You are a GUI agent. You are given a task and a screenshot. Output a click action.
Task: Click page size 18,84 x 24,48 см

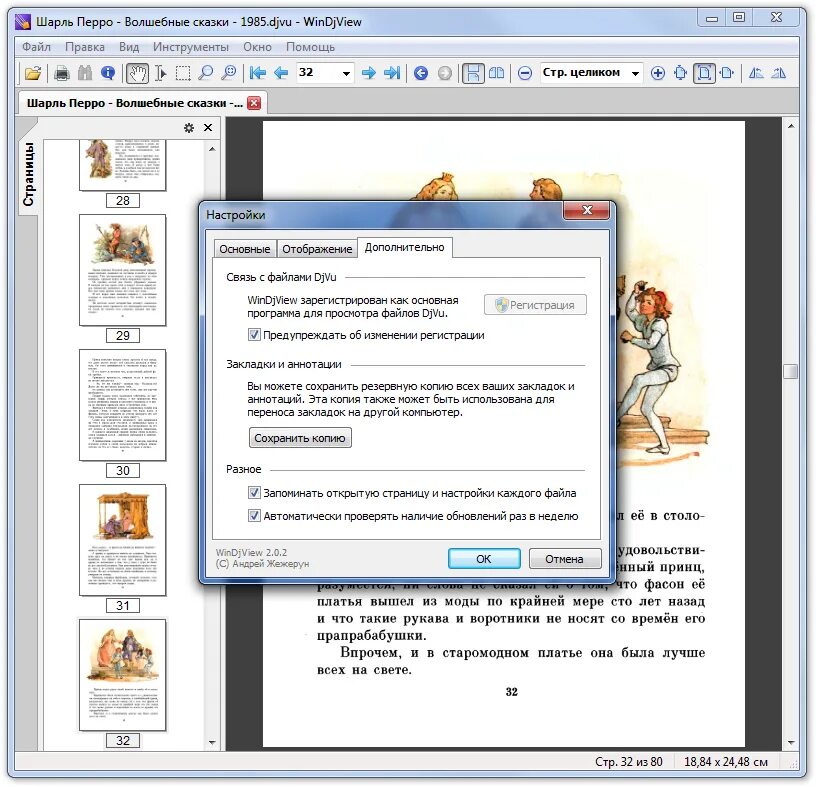tap(725, 761)
